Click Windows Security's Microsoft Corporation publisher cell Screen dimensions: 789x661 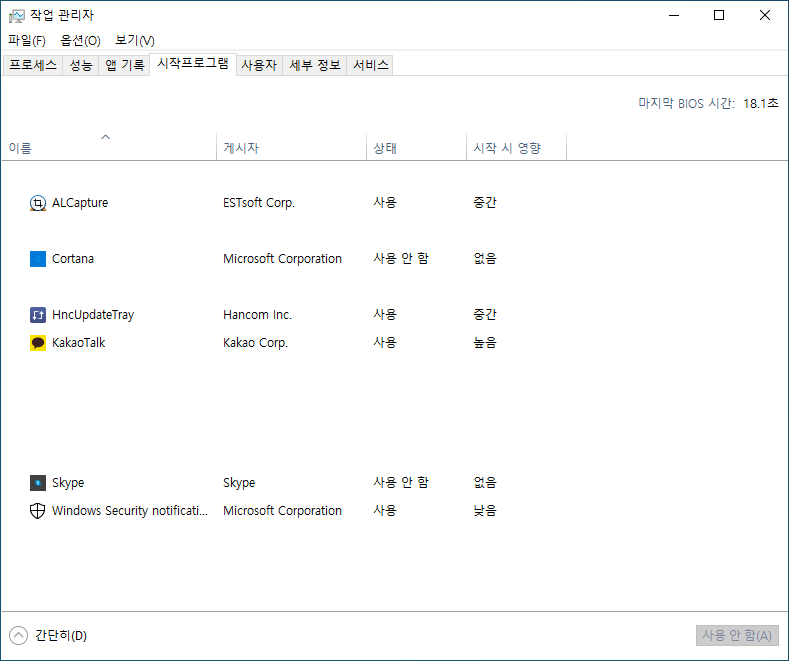point(282,511)
